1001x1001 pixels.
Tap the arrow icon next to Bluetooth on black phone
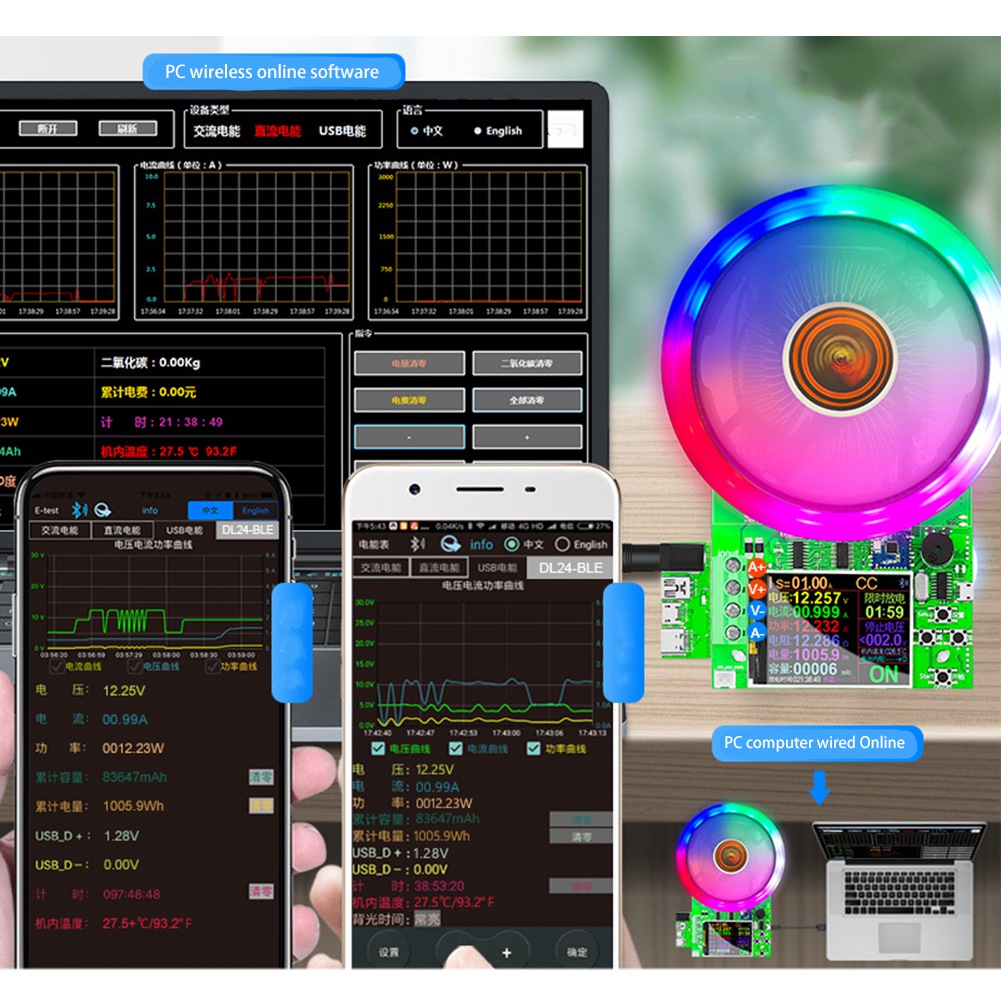point(103,510)
